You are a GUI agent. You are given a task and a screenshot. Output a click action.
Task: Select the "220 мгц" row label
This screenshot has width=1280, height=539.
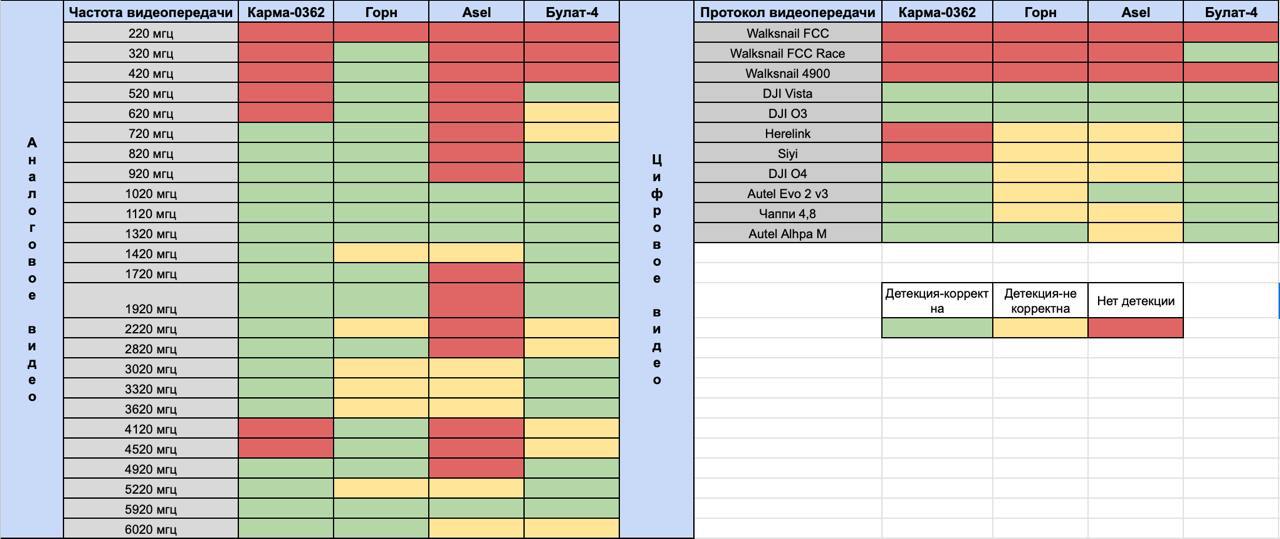151,33
